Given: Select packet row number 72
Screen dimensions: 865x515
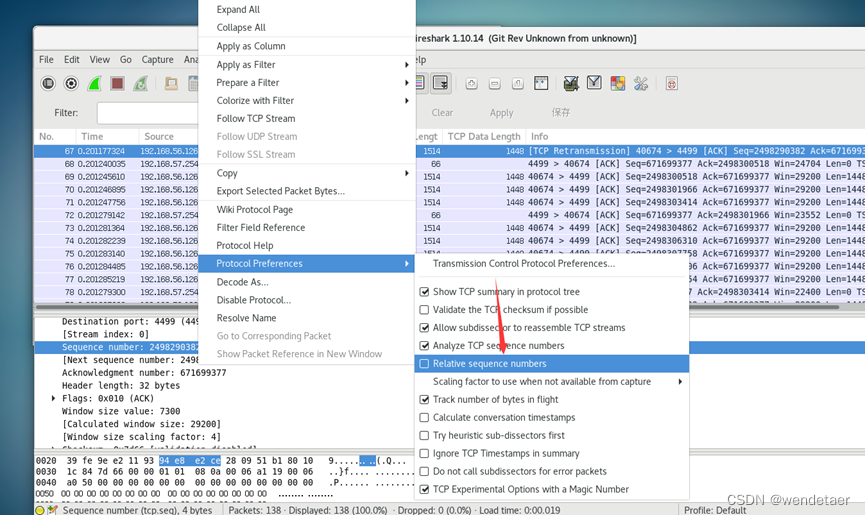Looking at the screenshot, I should pos(449,215).
